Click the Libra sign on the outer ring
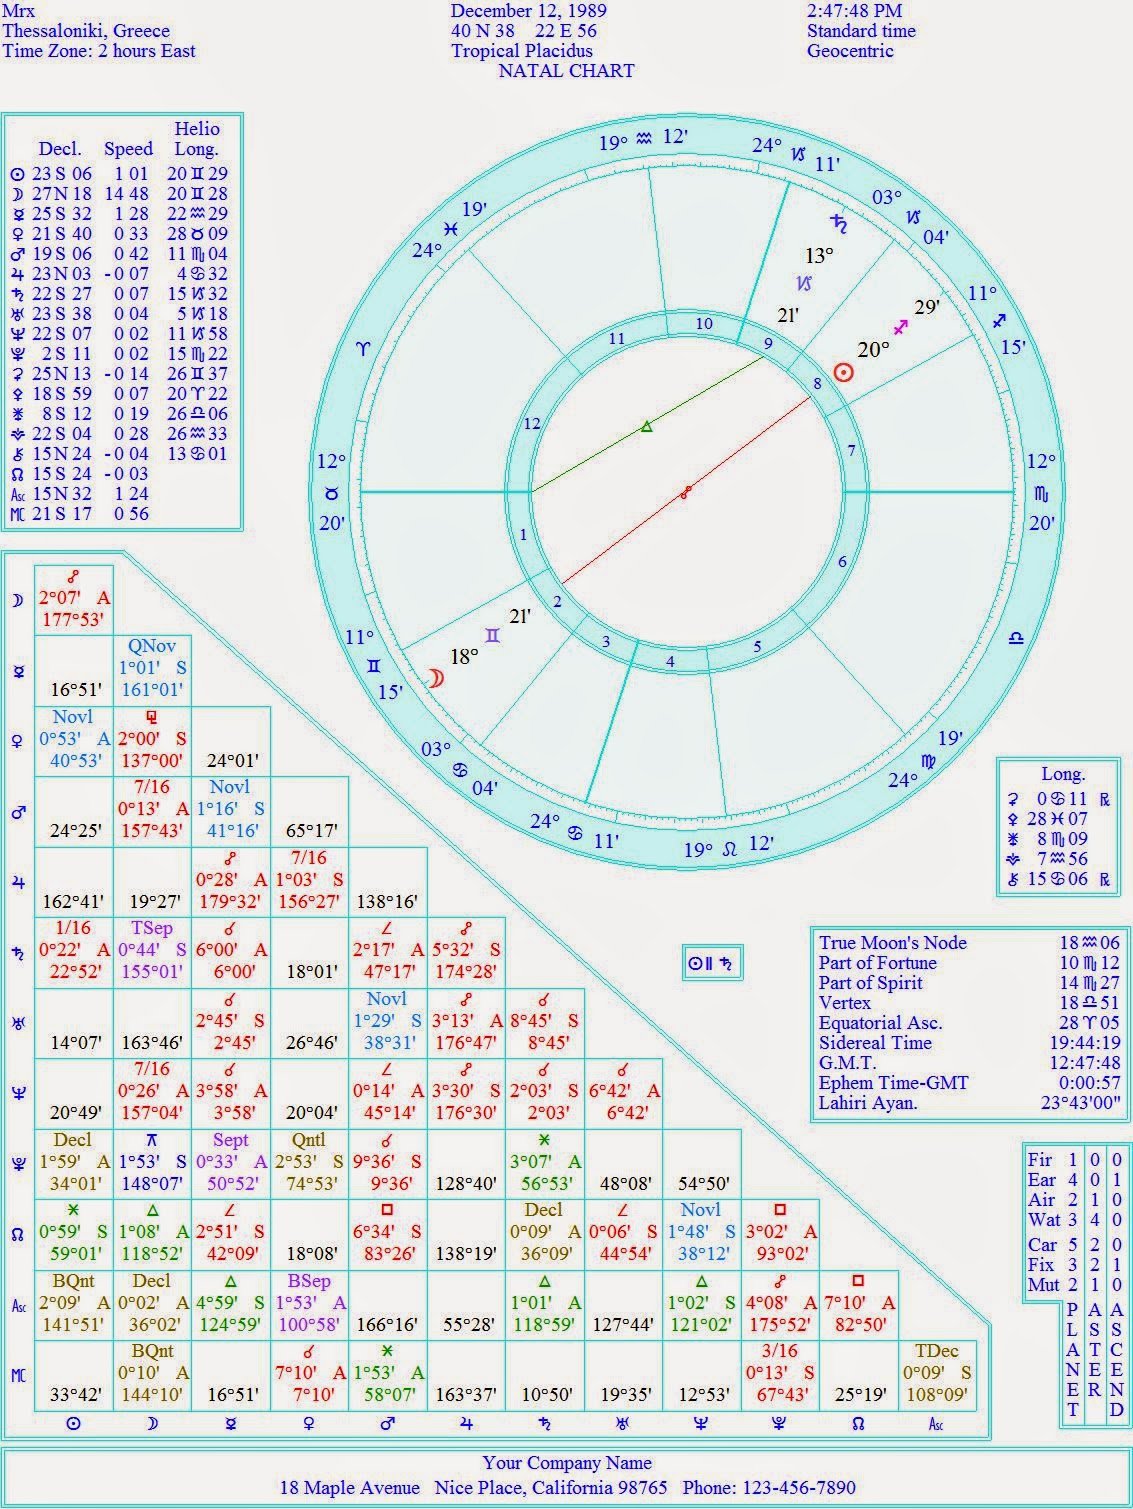This screenshot has height=1509, width=1133. (x=1016, y=637)
